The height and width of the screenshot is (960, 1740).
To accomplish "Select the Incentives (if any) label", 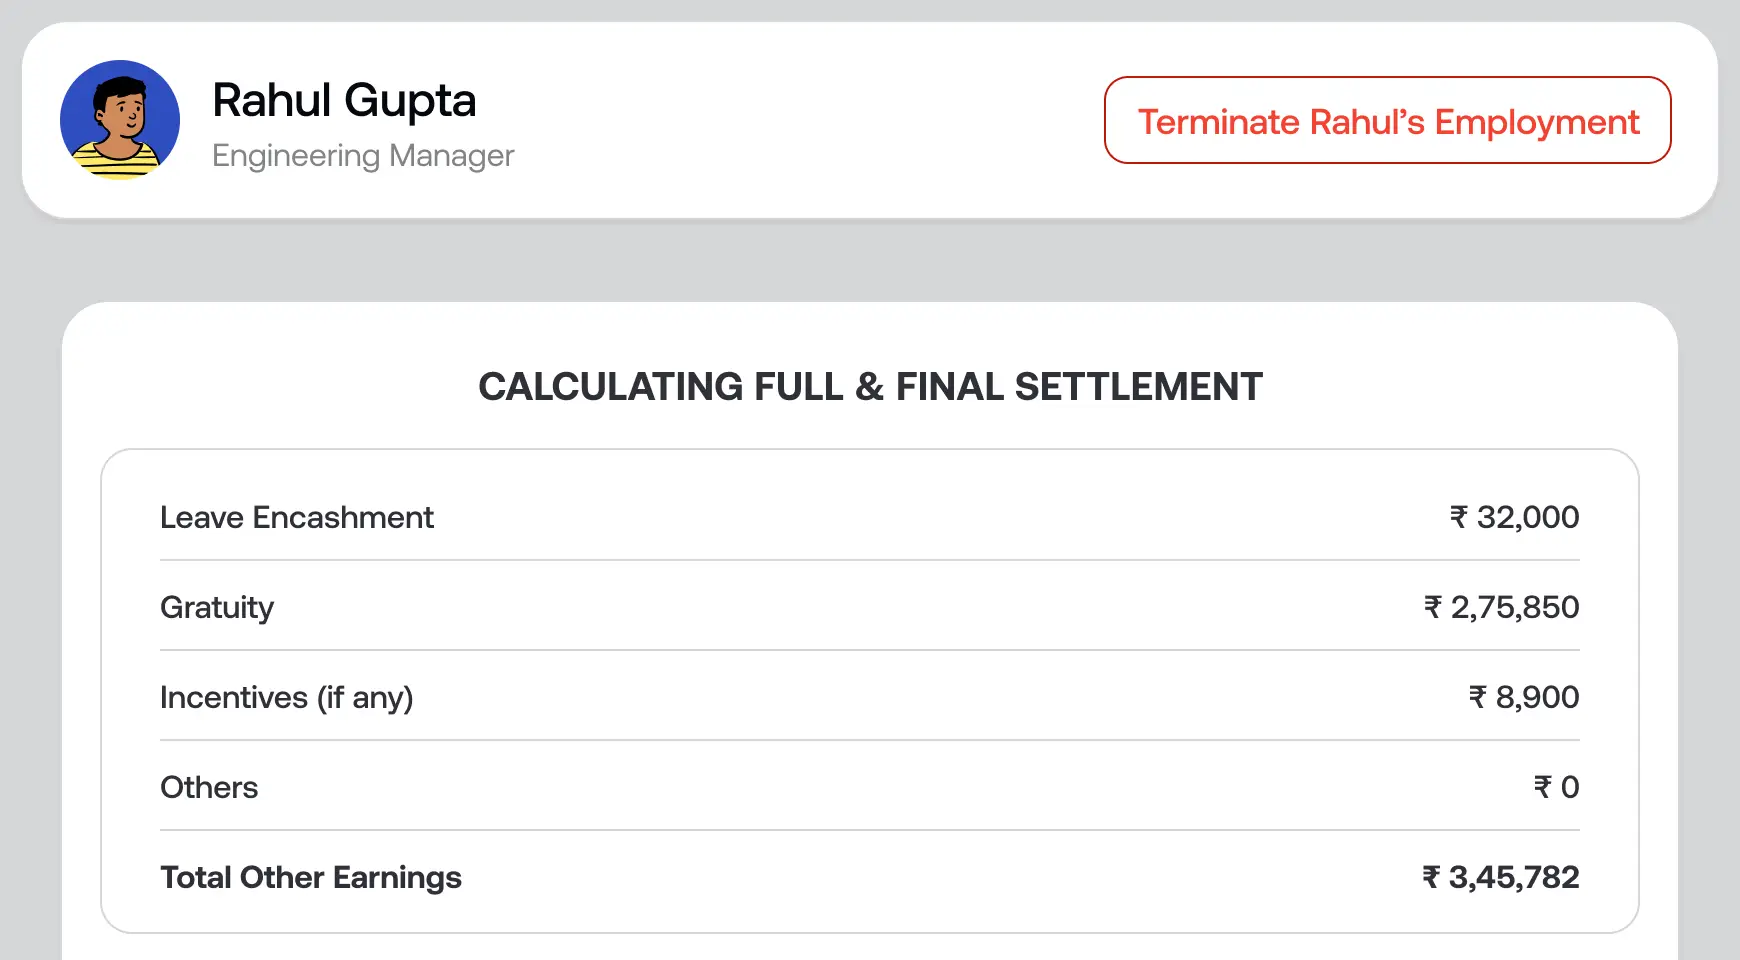I will coord(286,698).
